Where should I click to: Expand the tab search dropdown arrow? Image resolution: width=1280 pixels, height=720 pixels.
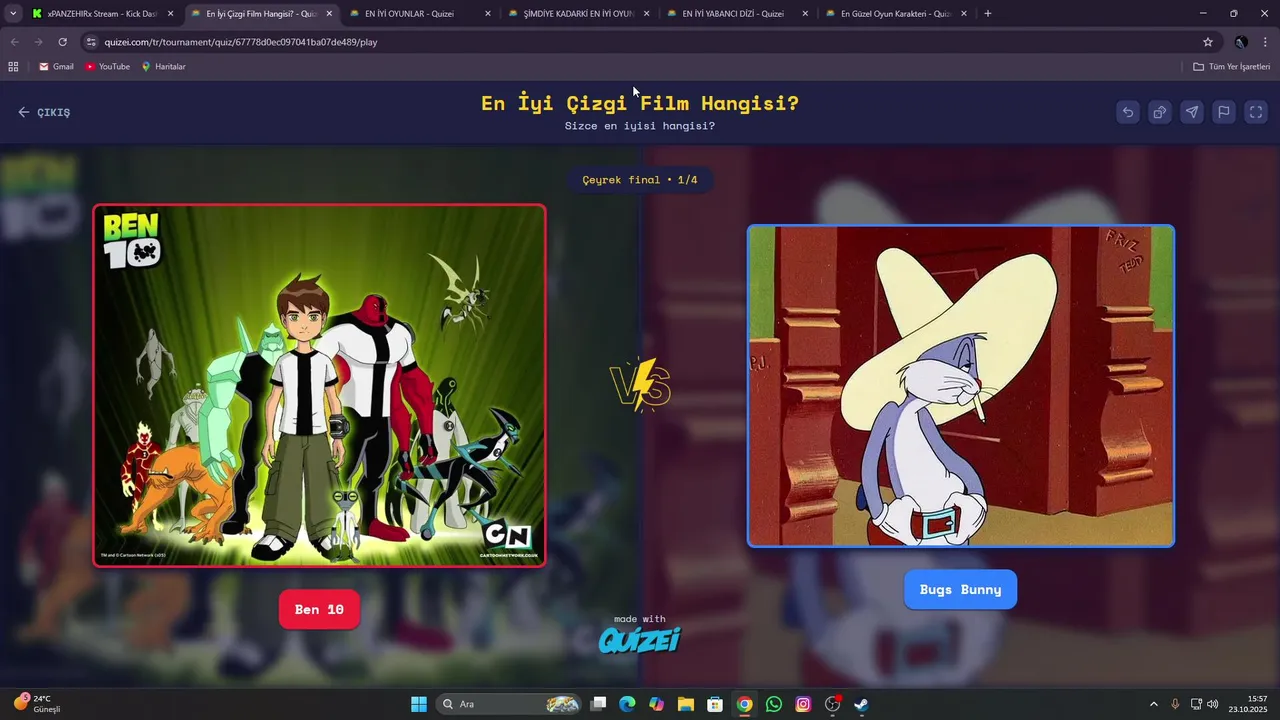click(12, 14)
